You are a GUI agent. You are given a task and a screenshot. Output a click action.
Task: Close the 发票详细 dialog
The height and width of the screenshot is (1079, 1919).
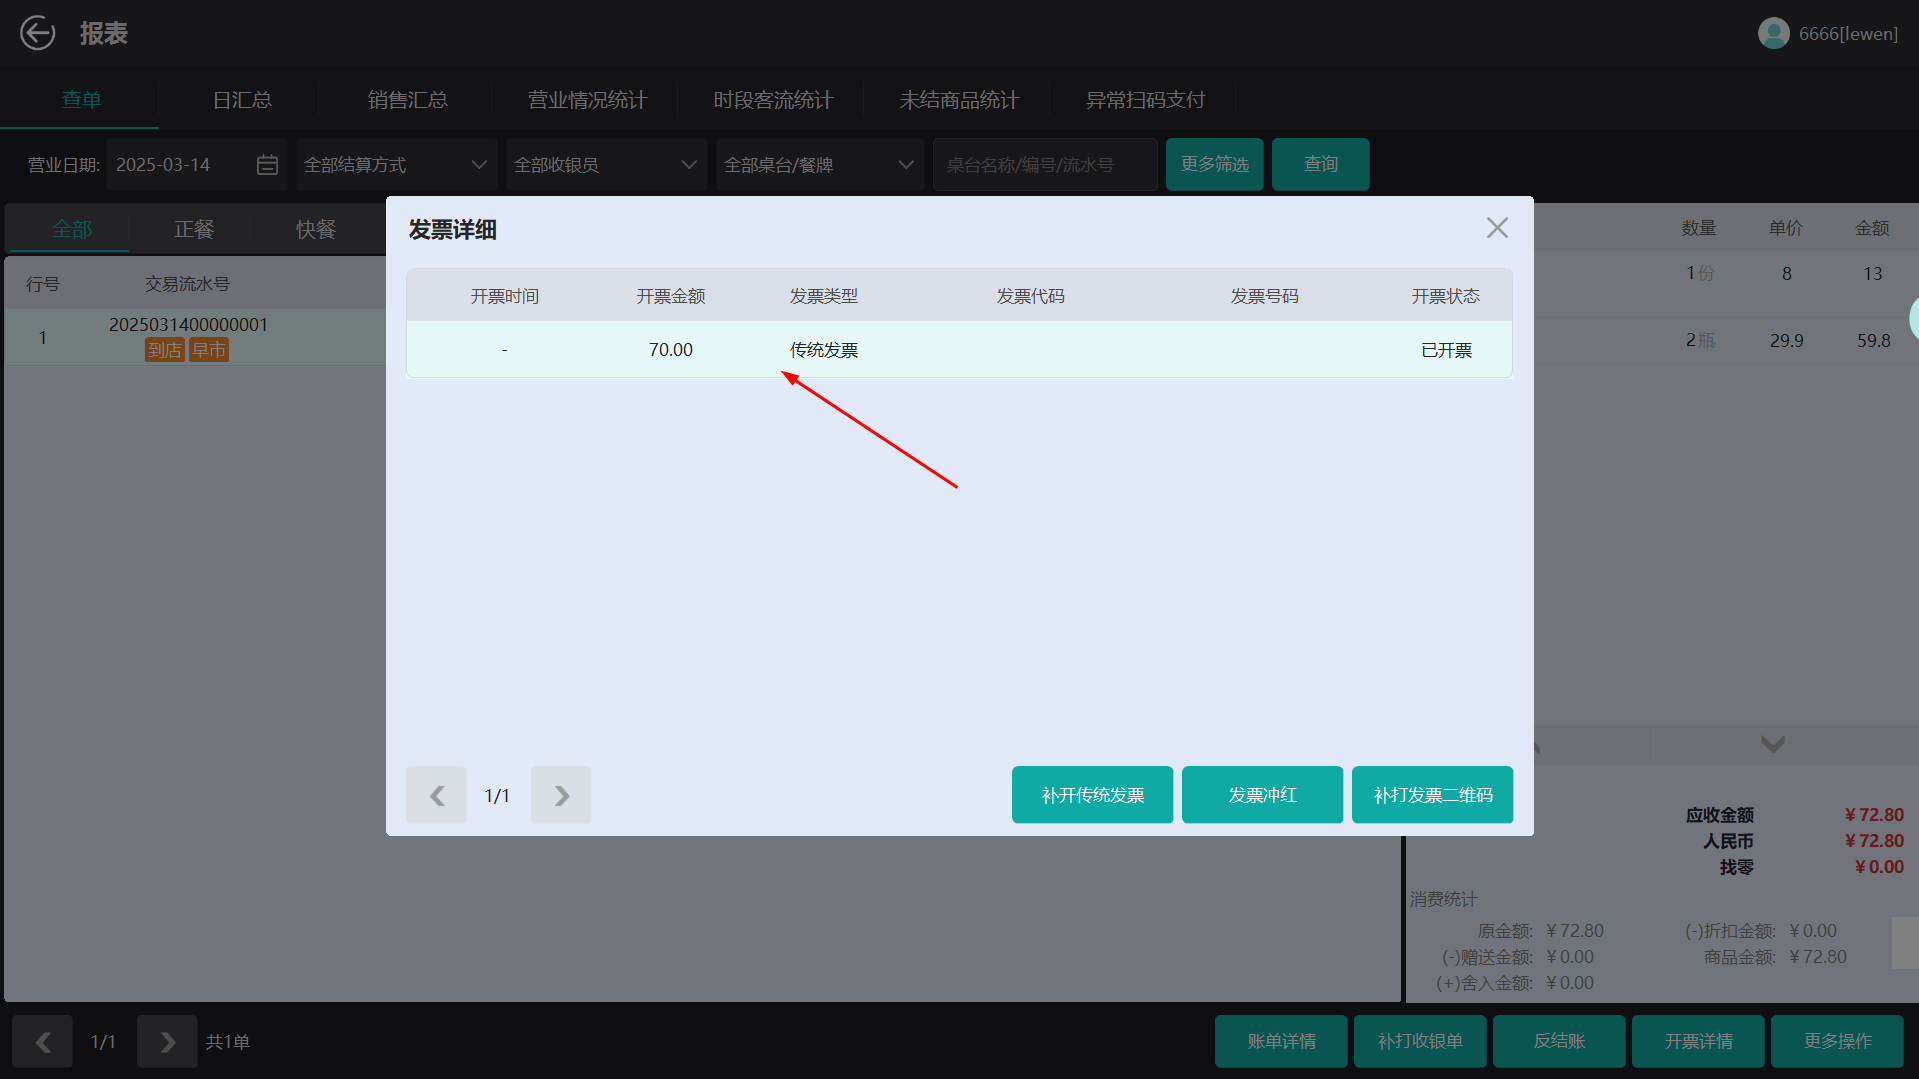[1496, 227]
